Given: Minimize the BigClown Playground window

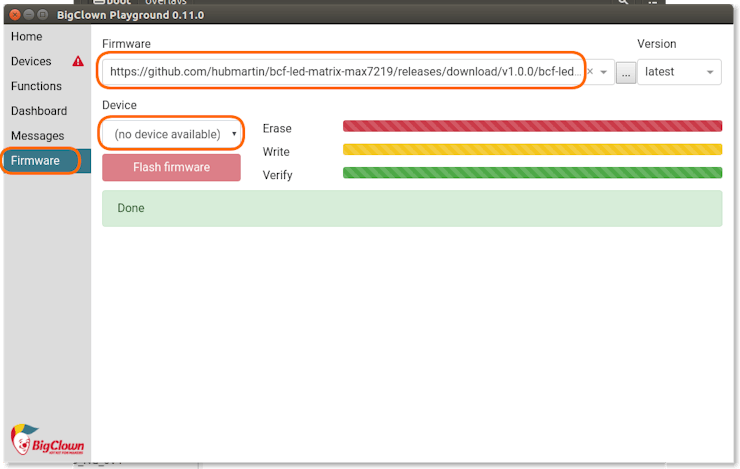Looking at the screenshot, I should (x=28, y=15).
